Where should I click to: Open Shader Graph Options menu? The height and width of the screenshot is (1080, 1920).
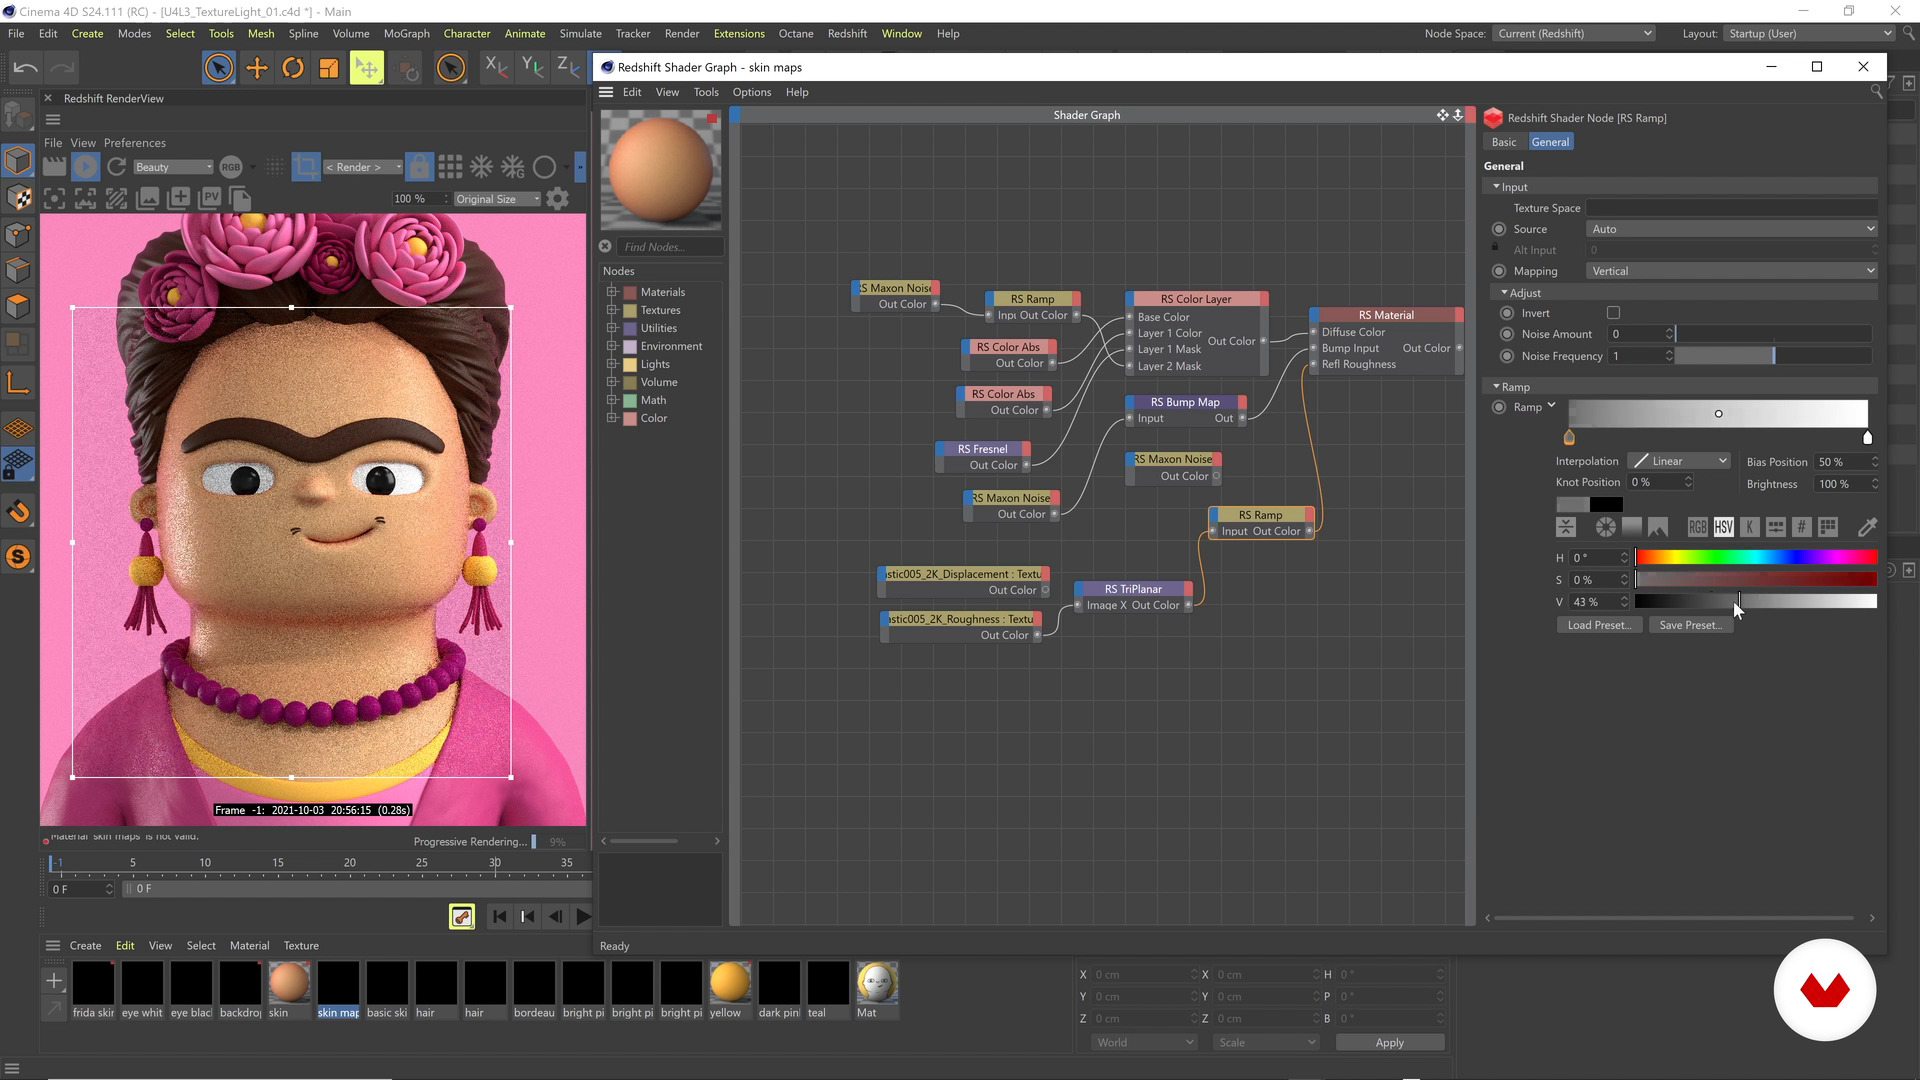[x=751, y=92]
